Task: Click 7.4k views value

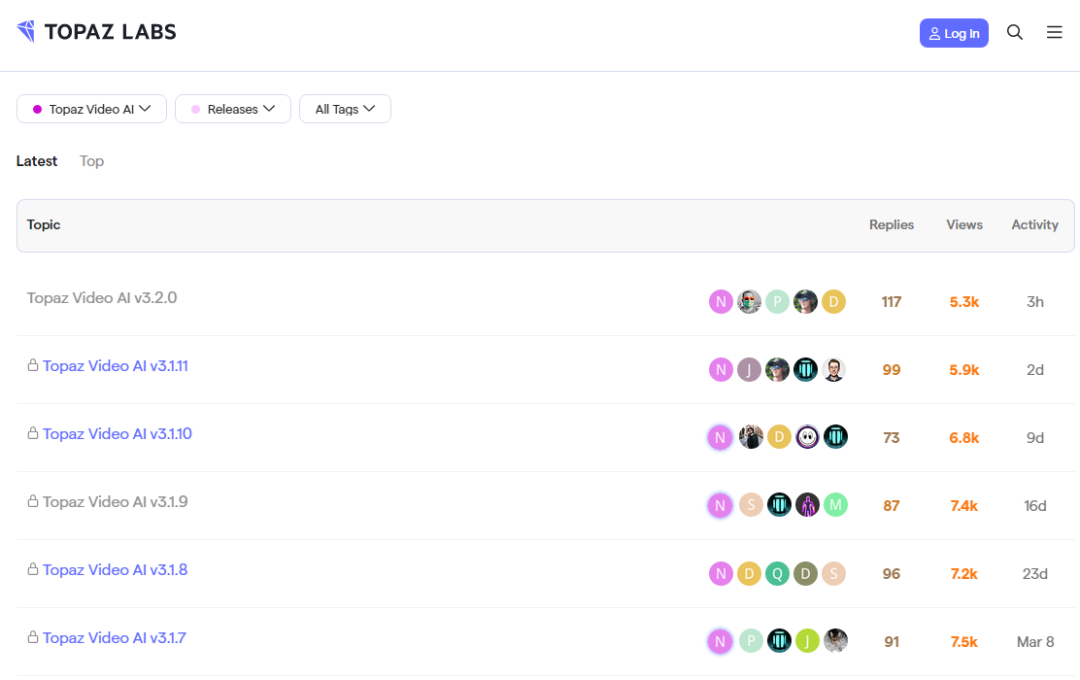Action: (x=964, y=506)
